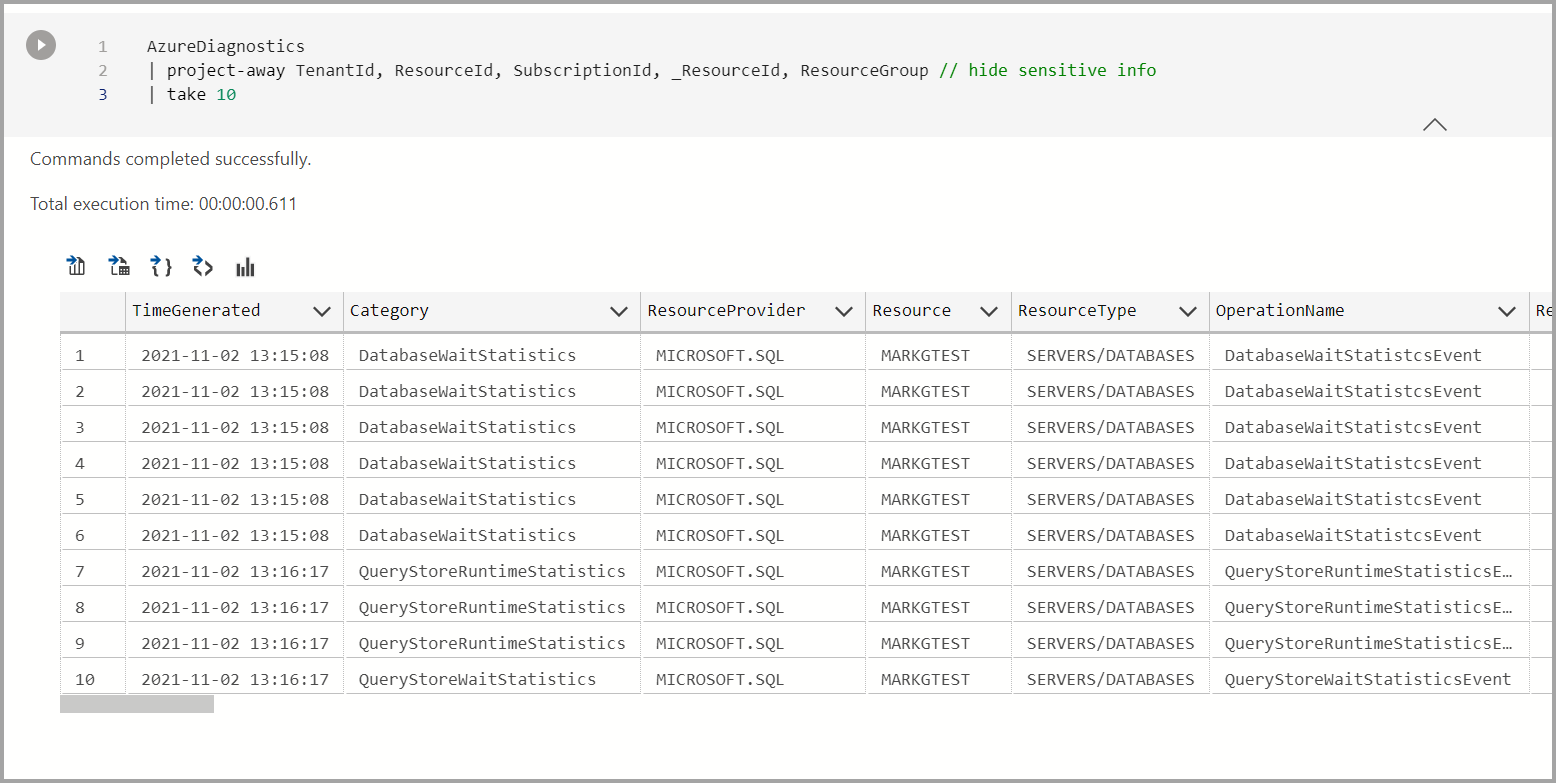Click the export results to file icon
This screenshot has height=783, width=1556.
[76, 266]
